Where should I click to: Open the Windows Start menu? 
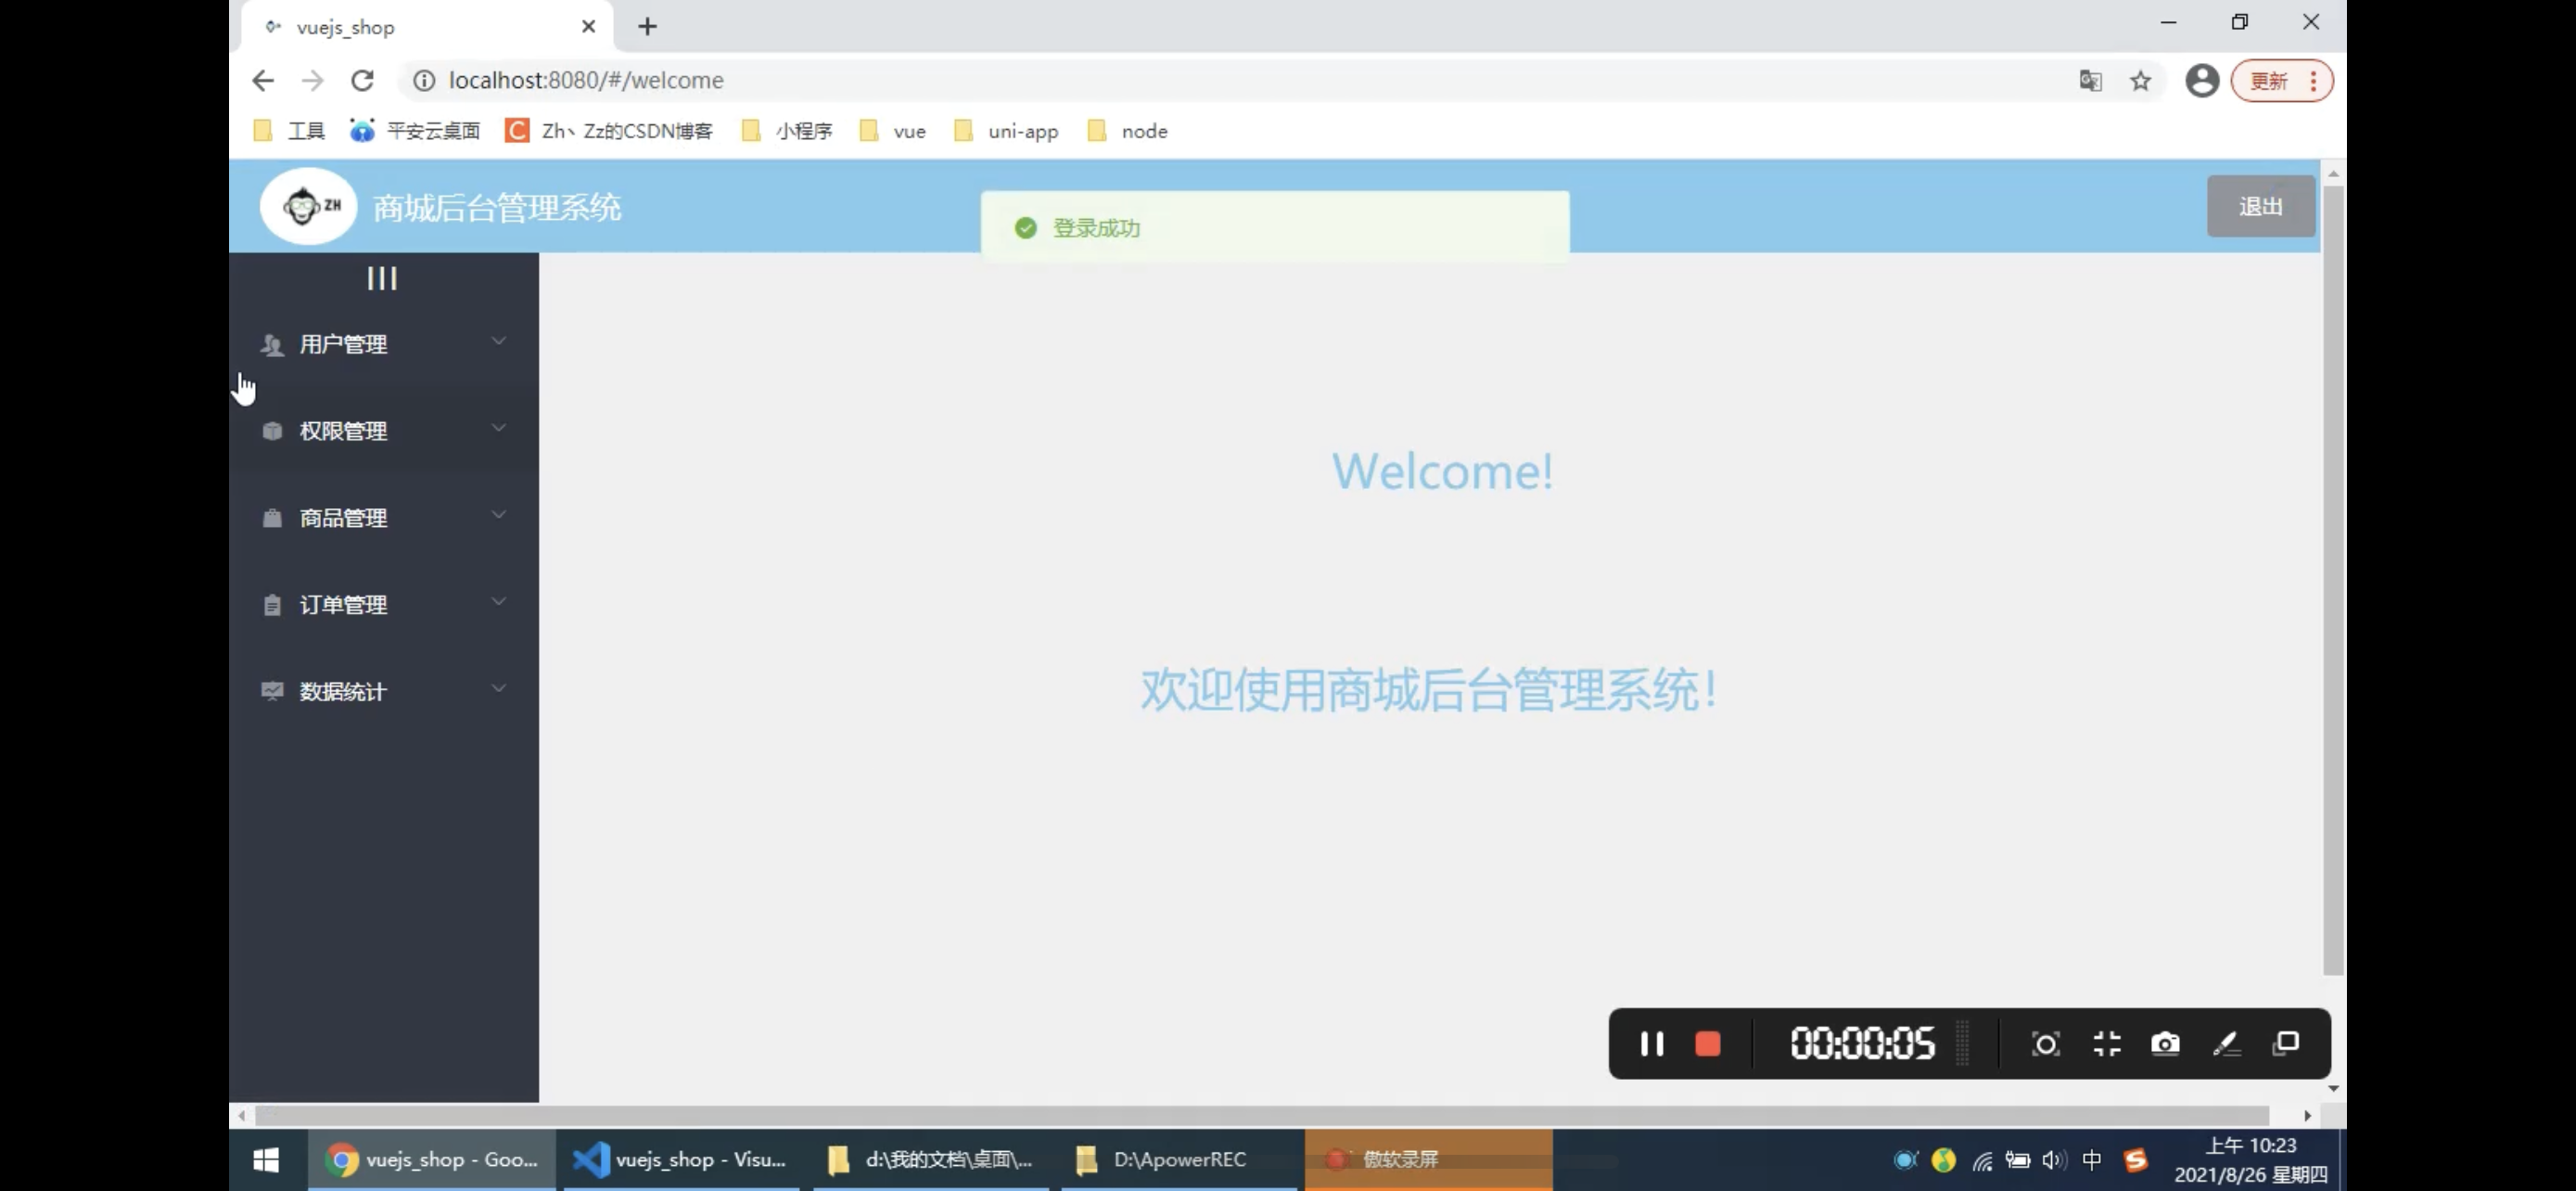[x=266, y=1160]
